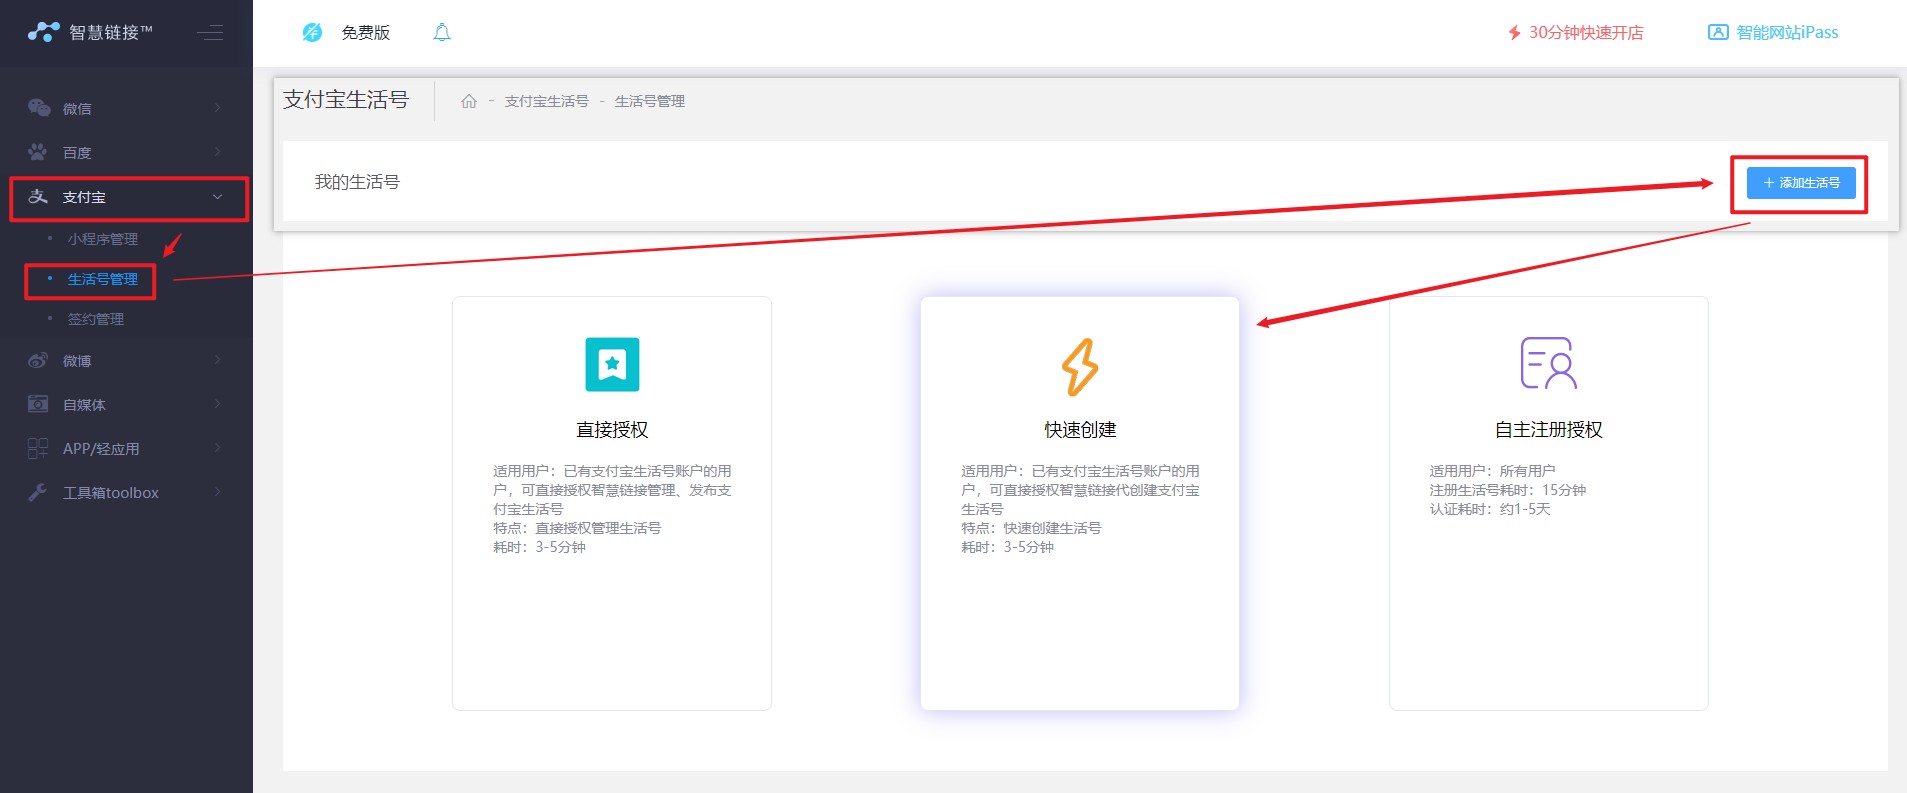Expand the 百度 menu chevron

coord(217,152)
